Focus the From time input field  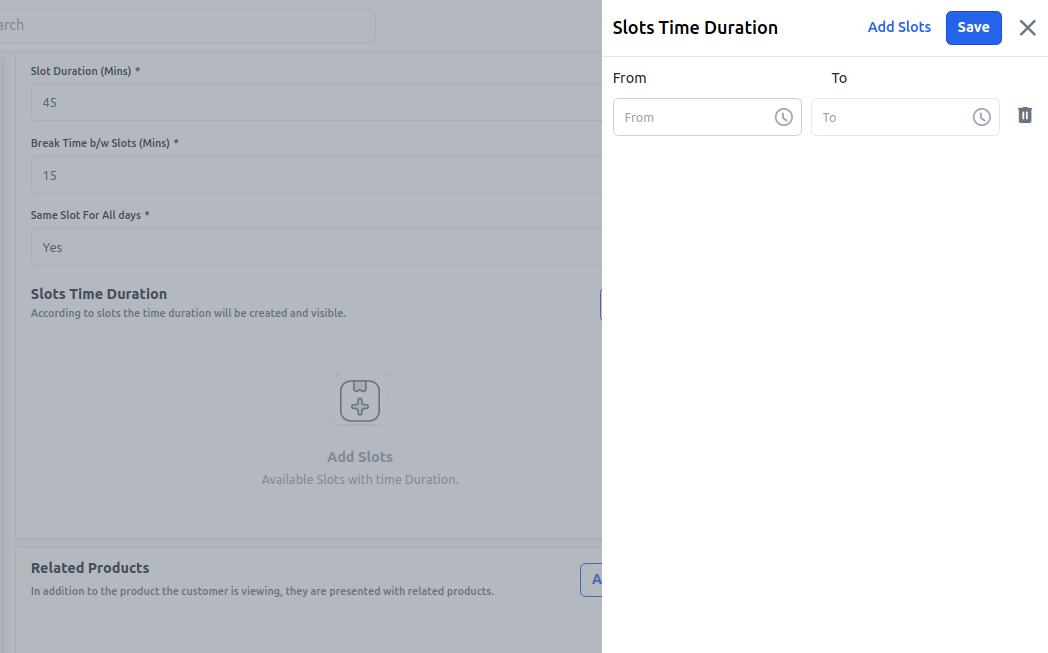692,117
